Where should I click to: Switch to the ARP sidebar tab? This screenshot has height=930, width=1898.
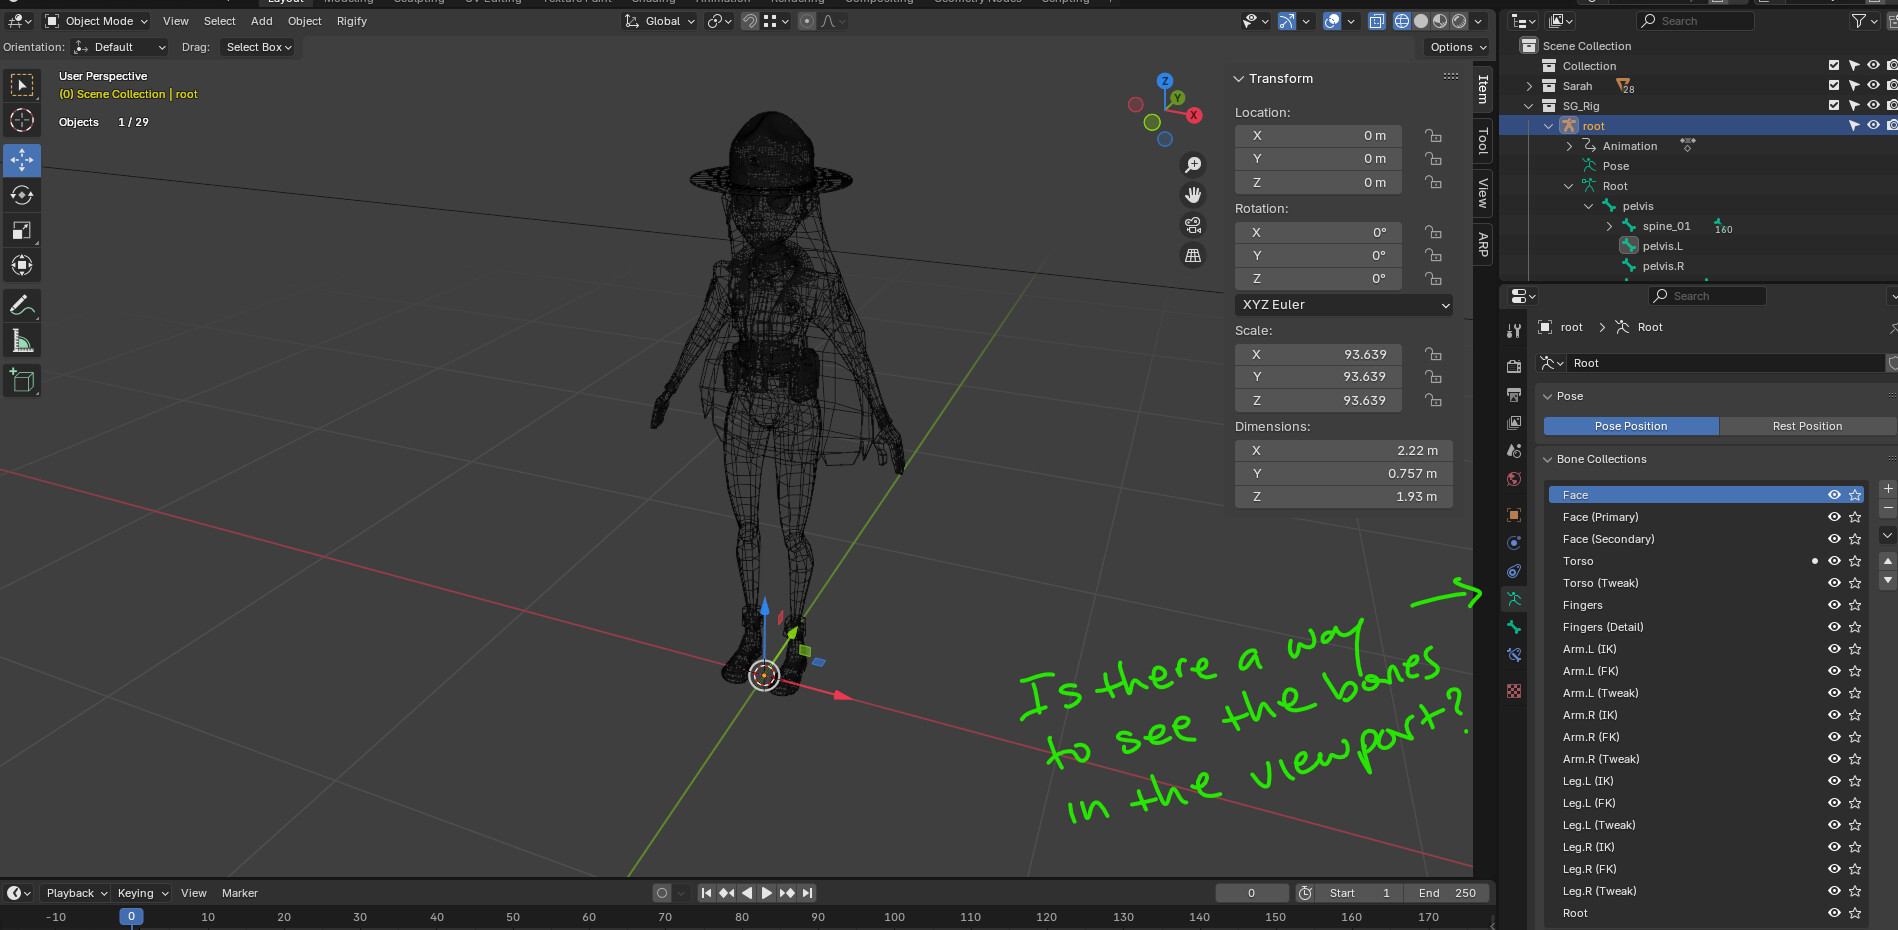click(x=1483, y=243)
